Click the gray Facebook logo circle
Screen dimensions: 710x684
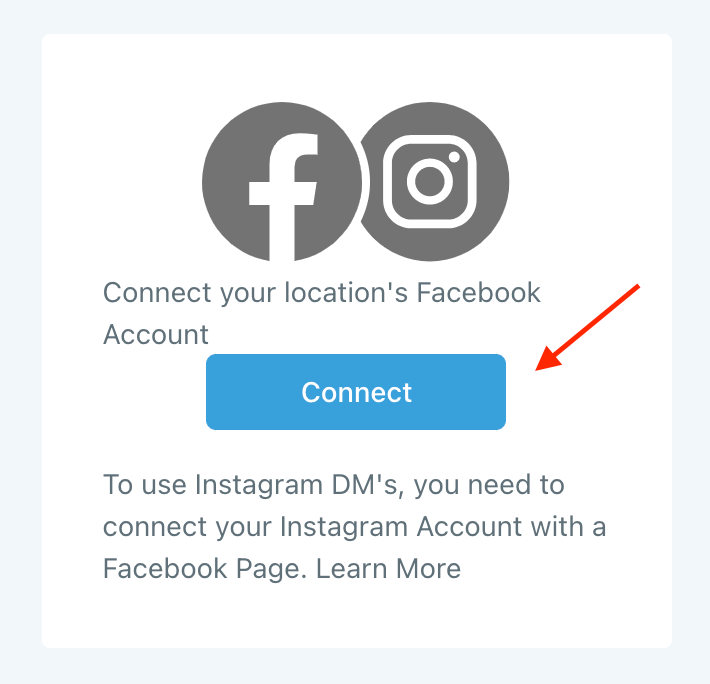pos(282,182)
